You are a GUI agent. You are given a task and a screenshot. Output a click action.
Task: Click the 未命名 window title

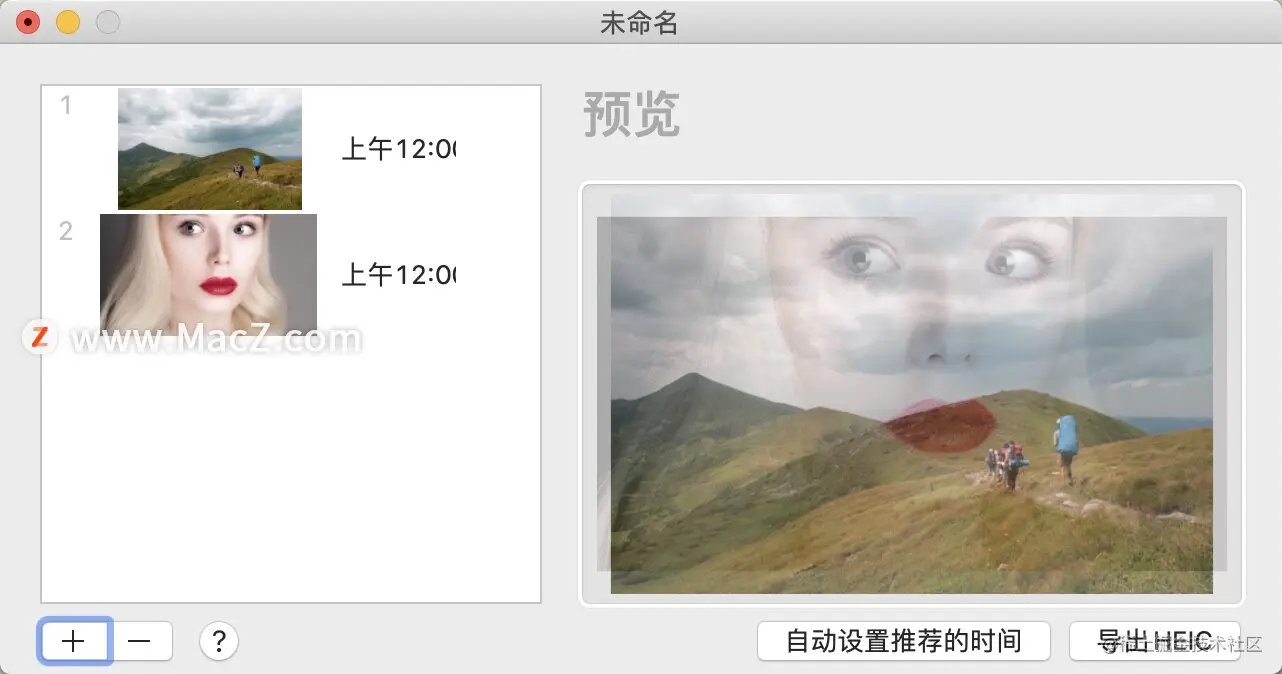click(640, 23)
